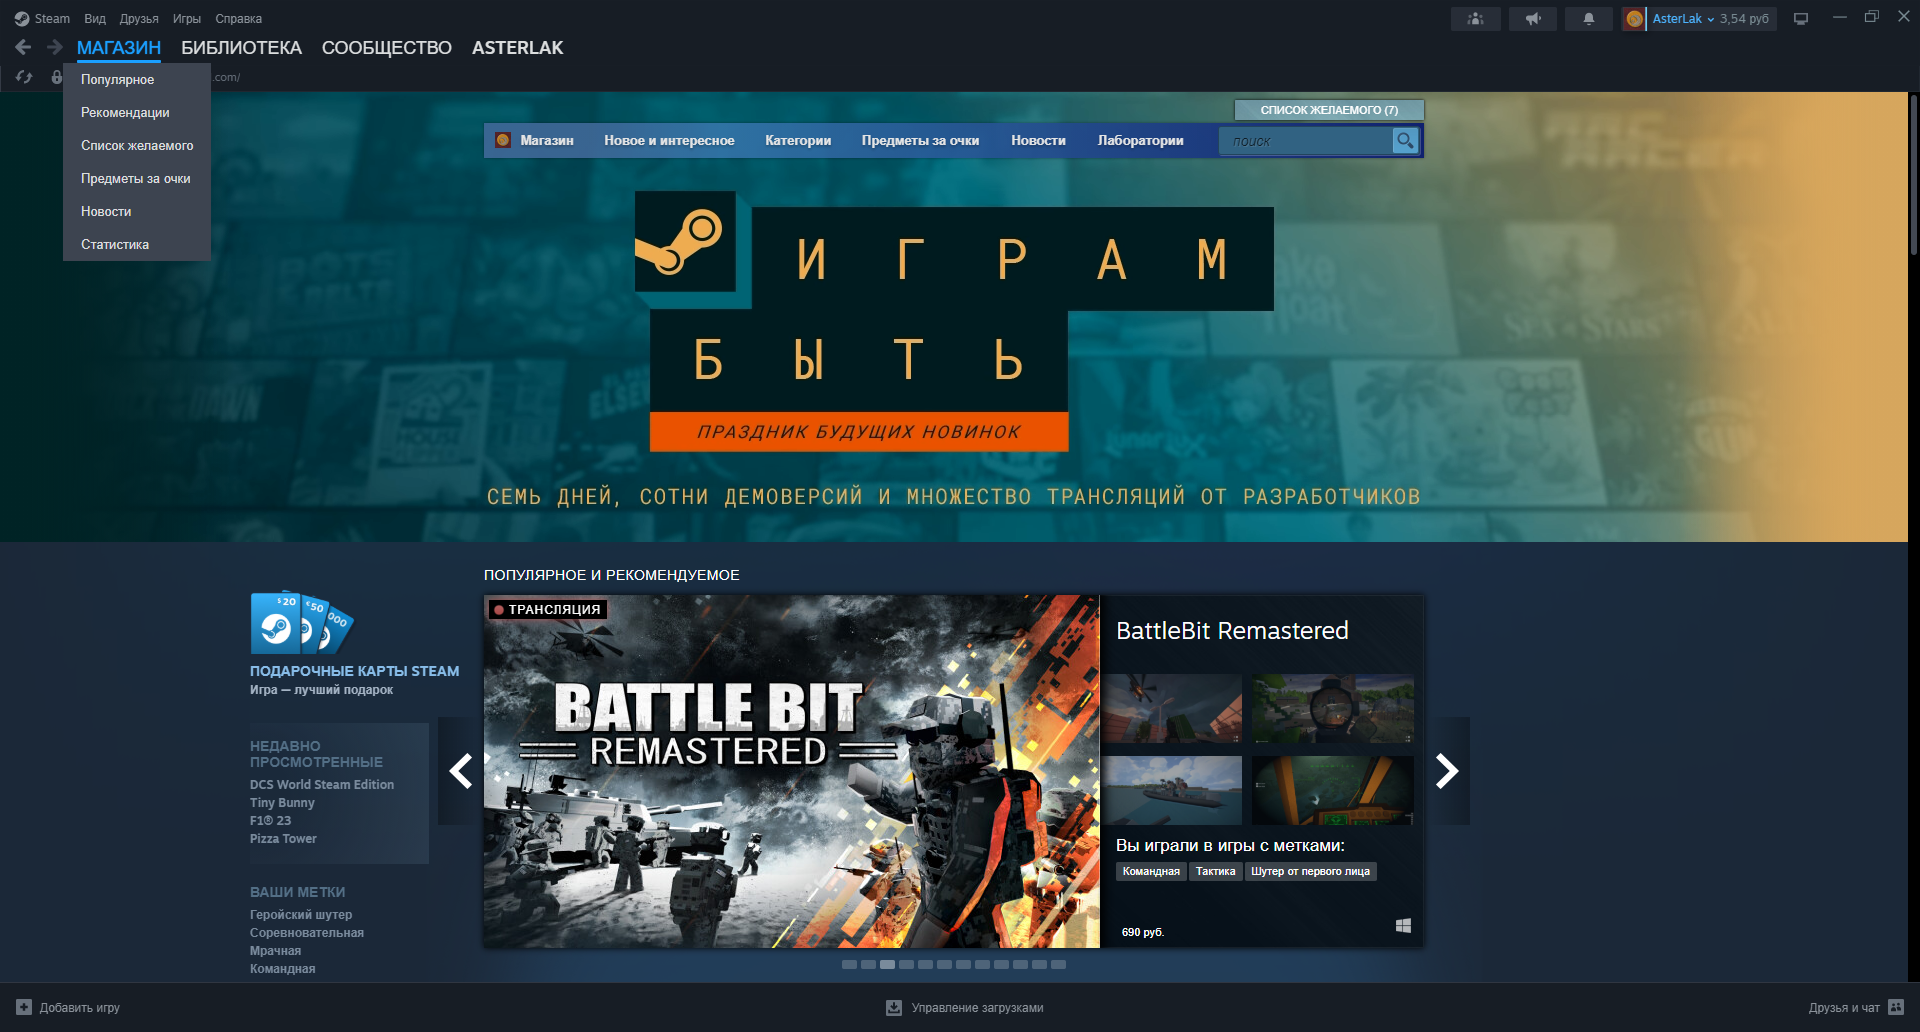
Task: Switch to Big Picture mode via the monitor icon
Action: (x=1801, y=19)
